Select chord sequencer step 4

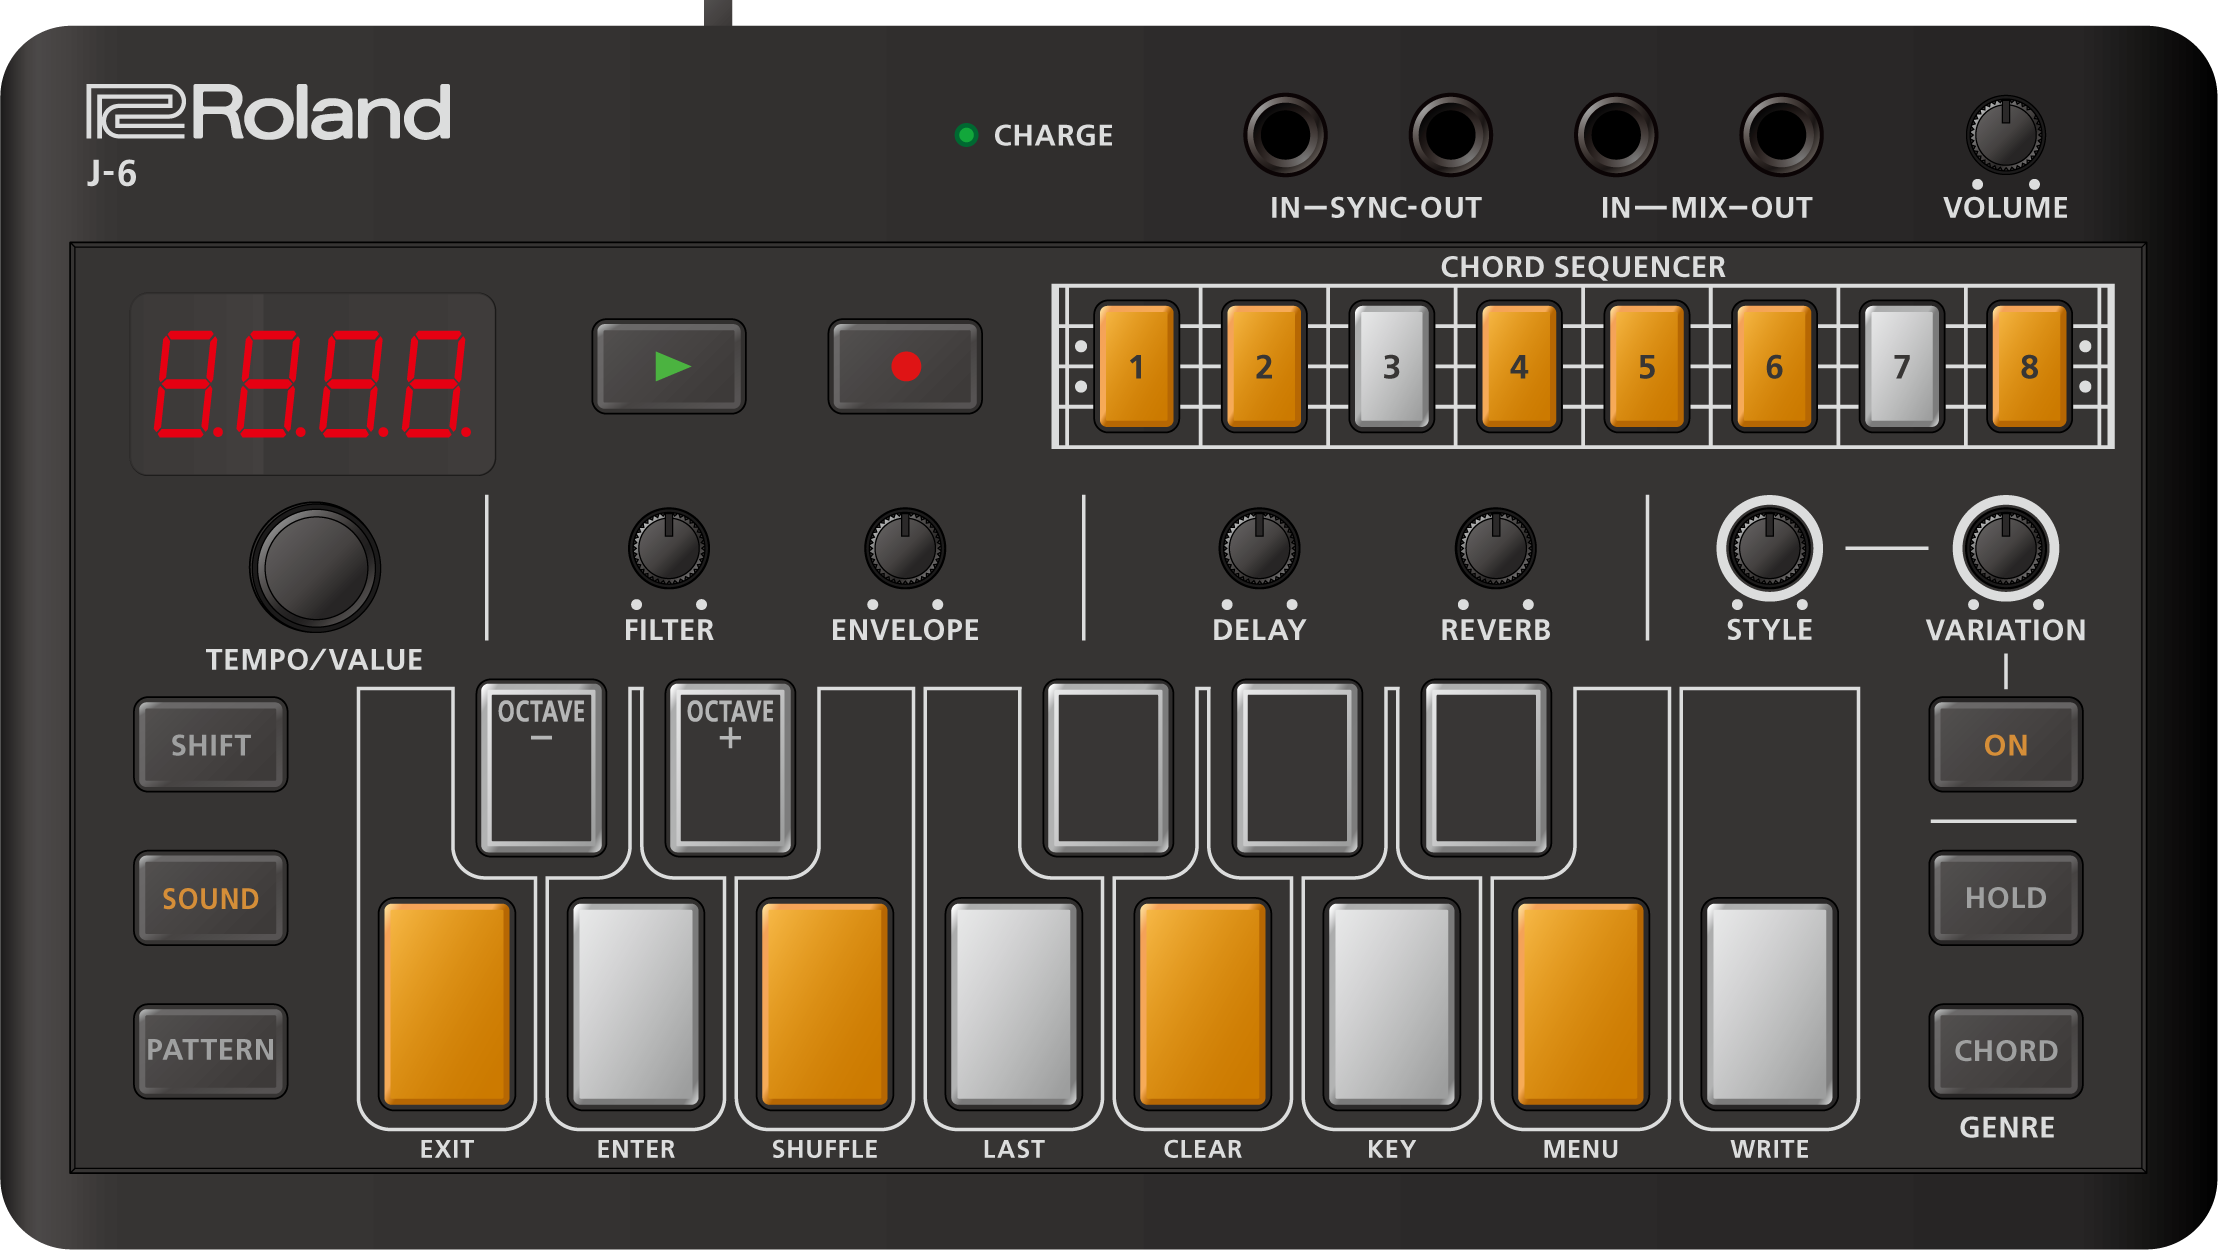coord(1519,367)
